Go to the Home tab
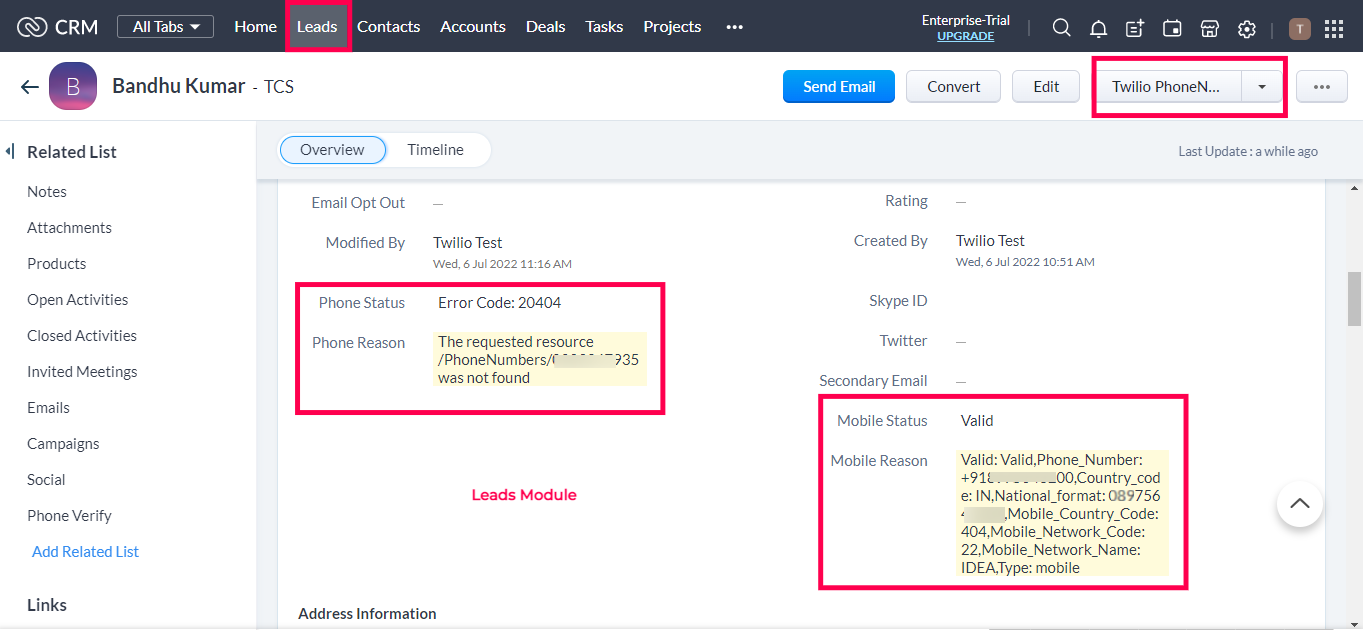The image size is (1363, 630). tap(256, 27)
